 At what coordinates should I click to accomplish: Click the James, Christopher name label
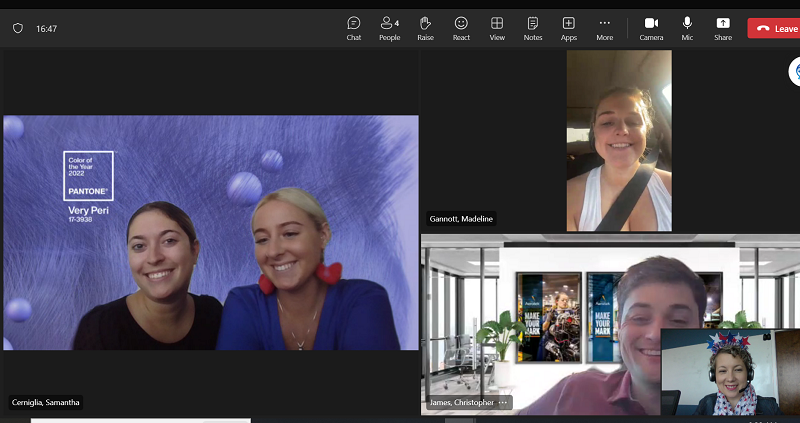pos(462,403)
